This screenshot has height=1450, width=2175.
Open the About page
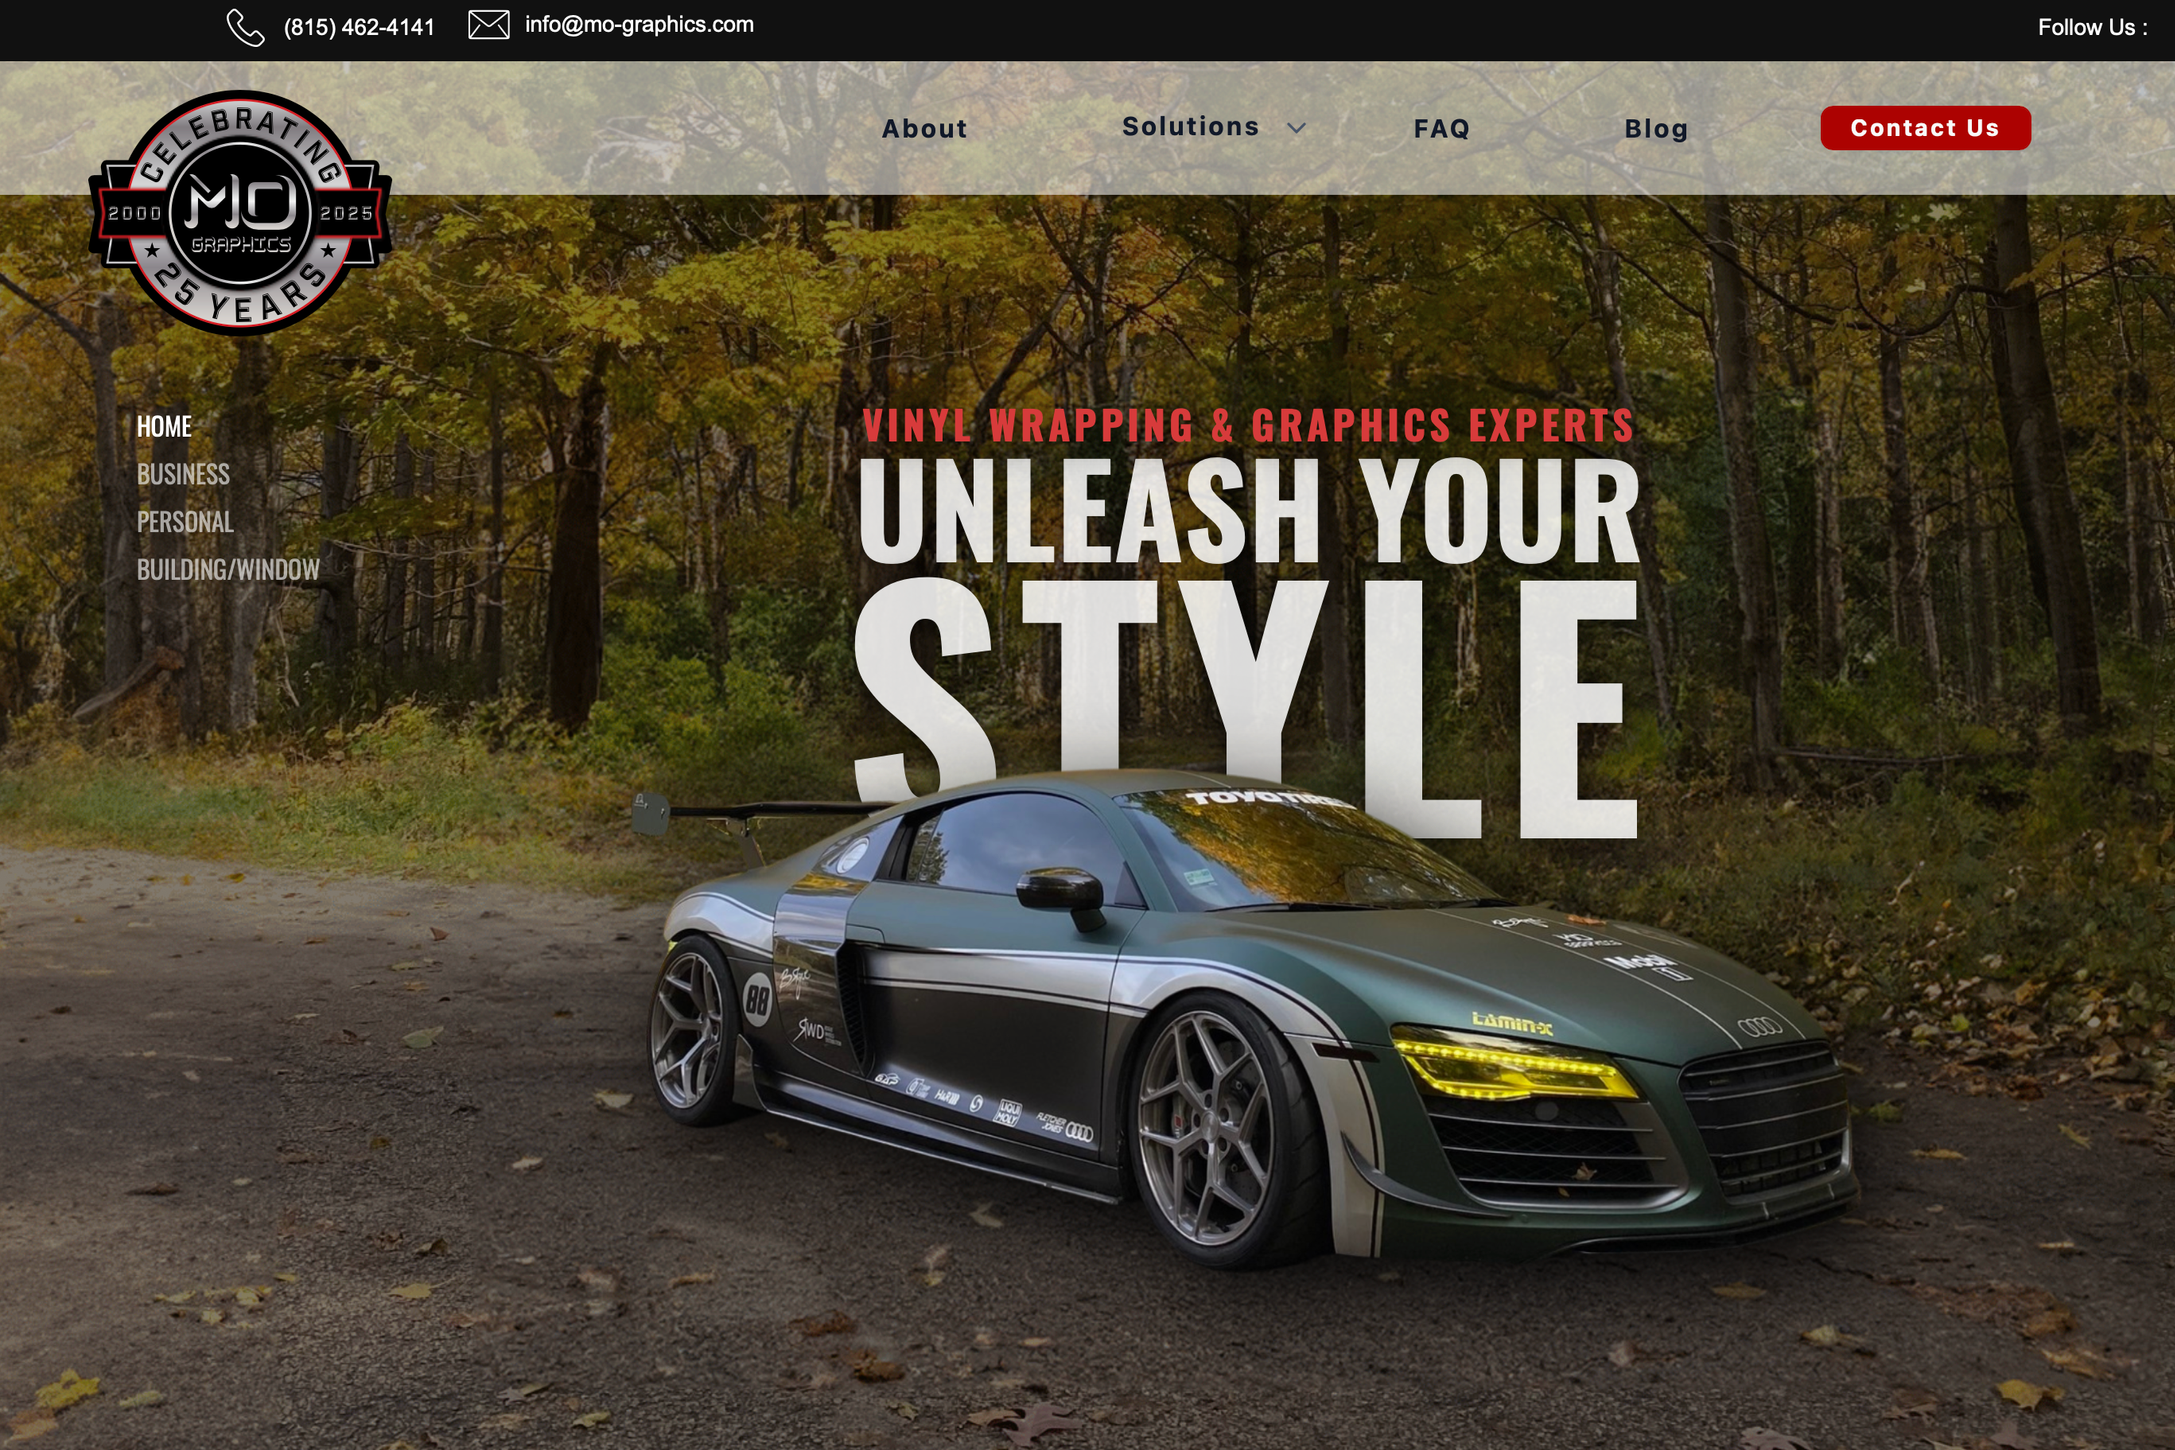coord(924,129)
